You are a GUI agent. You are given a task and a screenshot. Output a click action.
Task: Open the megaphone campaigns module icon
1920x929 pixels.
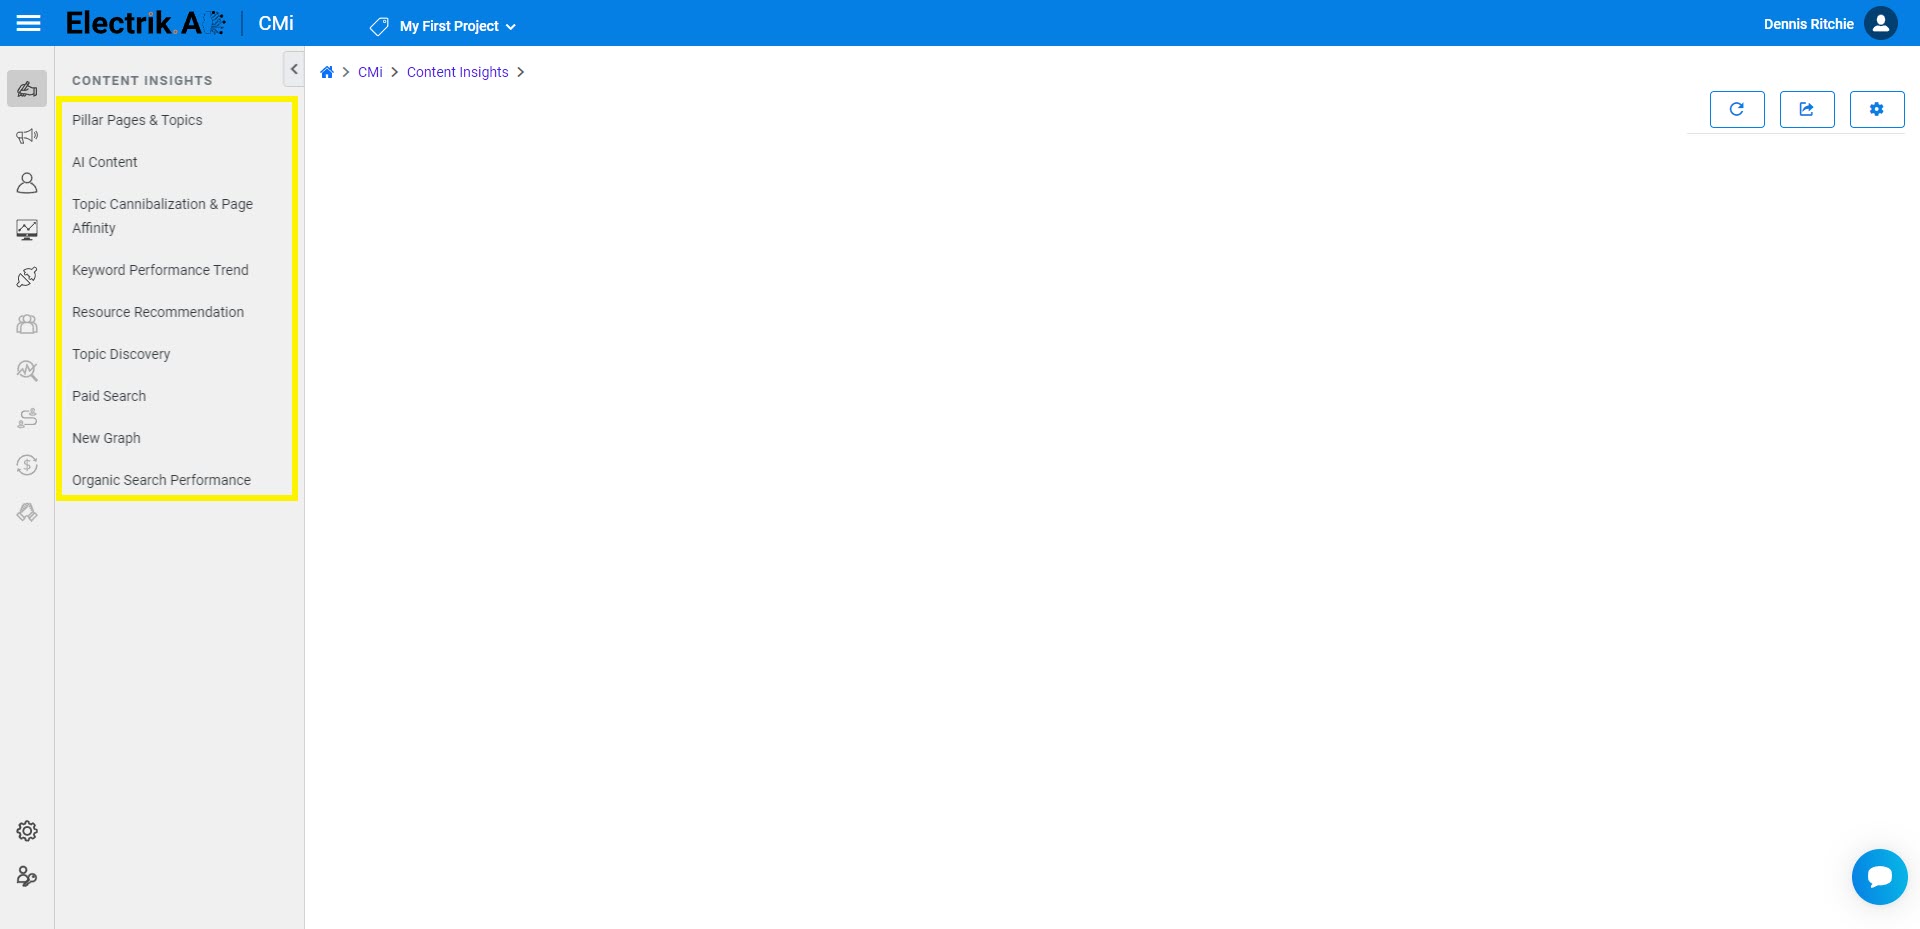tap(27, 135)
